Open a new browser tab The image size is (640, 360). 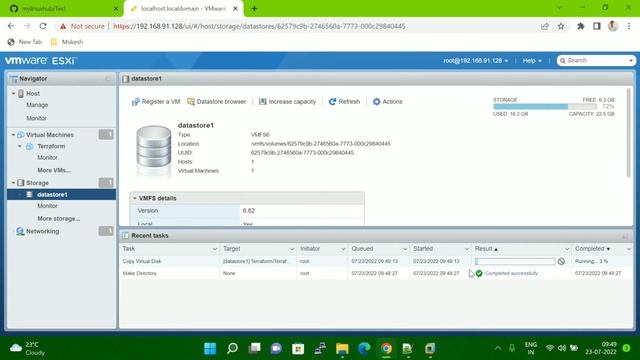254,9
